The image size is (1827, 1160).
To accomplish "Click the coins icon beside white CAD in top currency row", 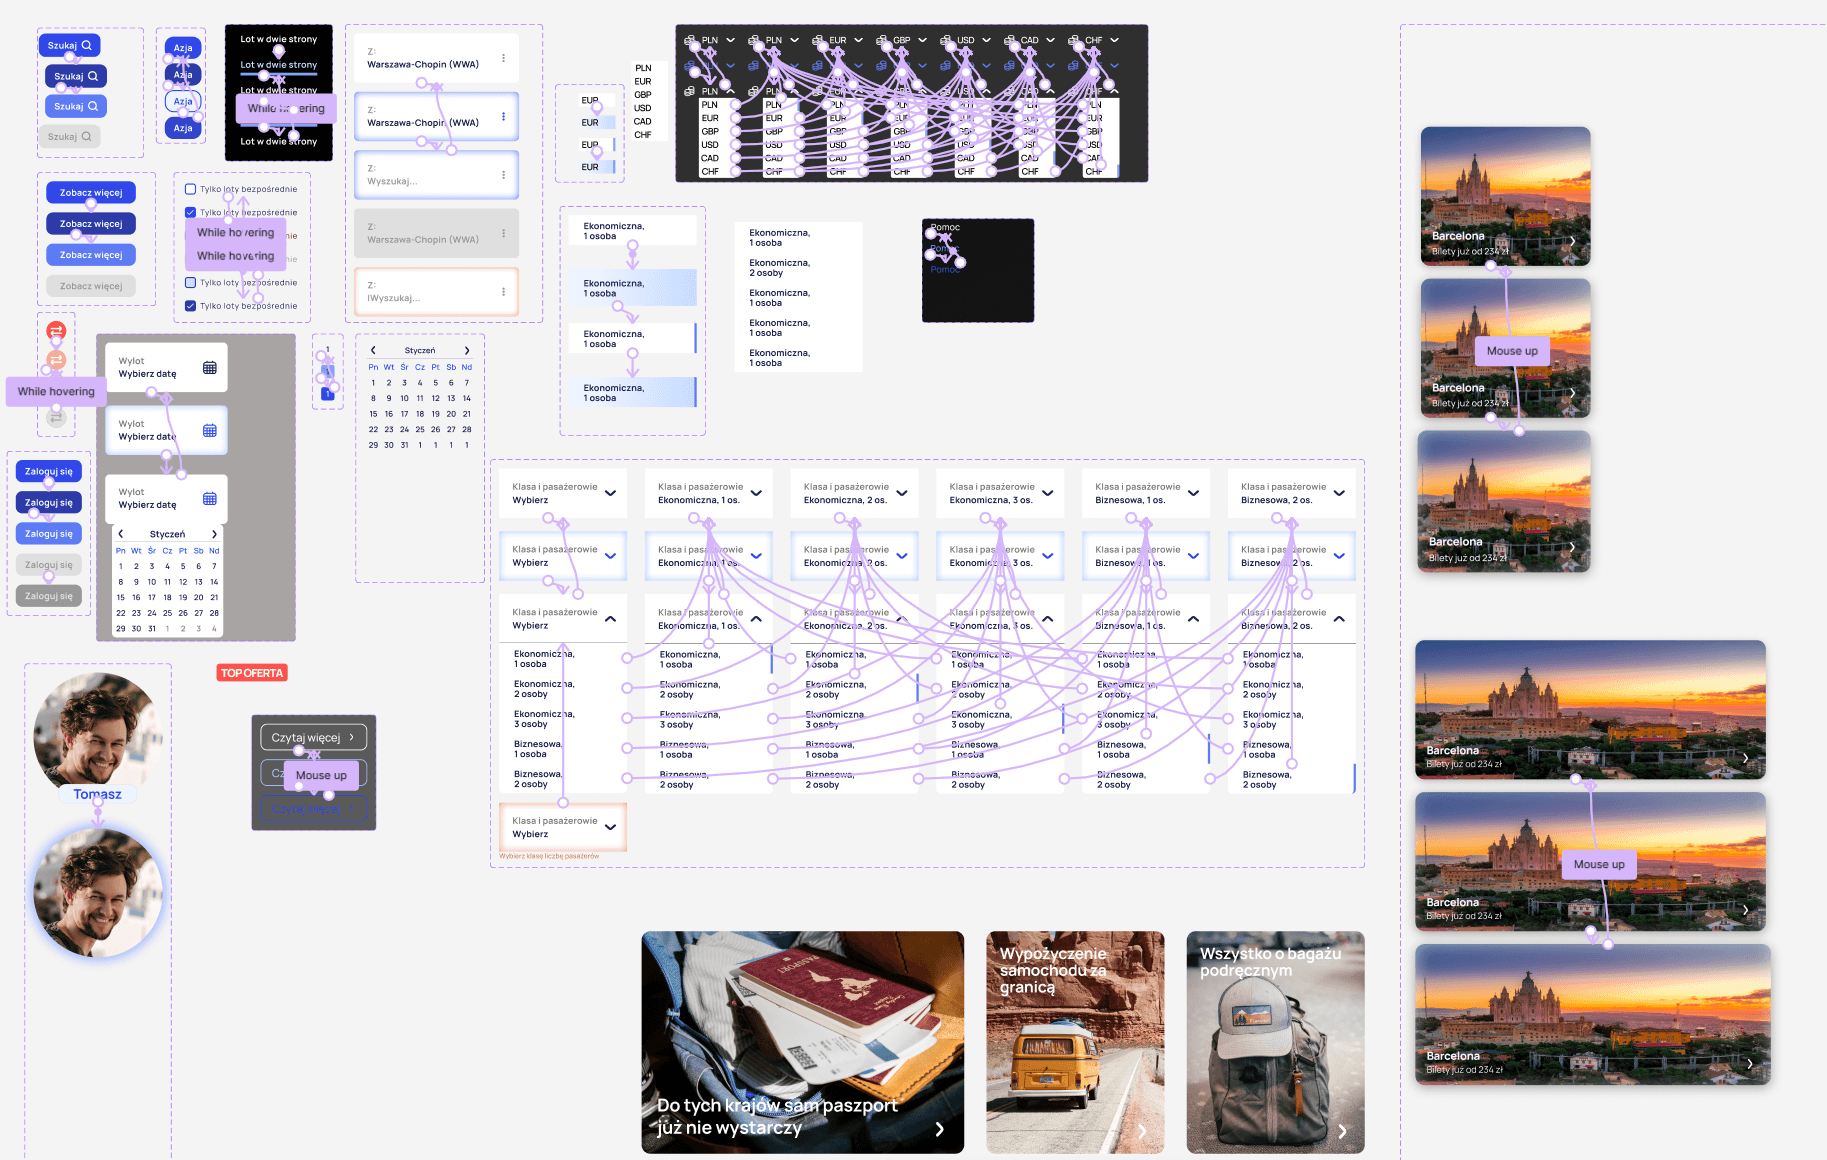I will (1010, 40).
